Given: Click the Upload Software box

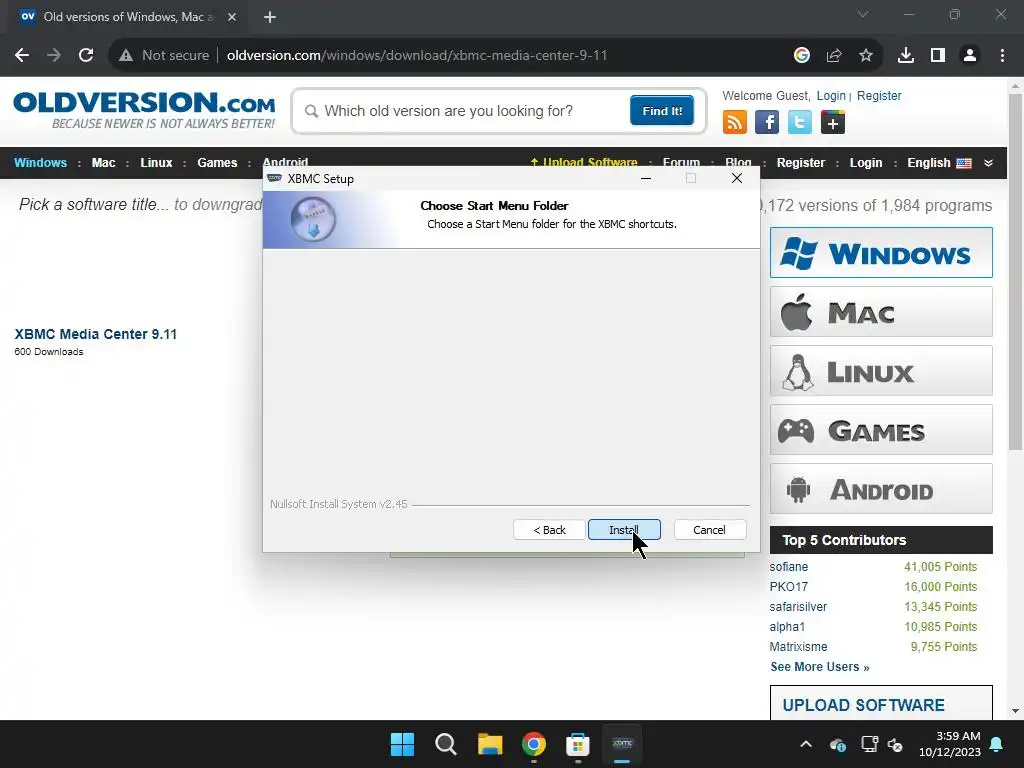Looking at the screenshot, I should [x=881, y=703].
